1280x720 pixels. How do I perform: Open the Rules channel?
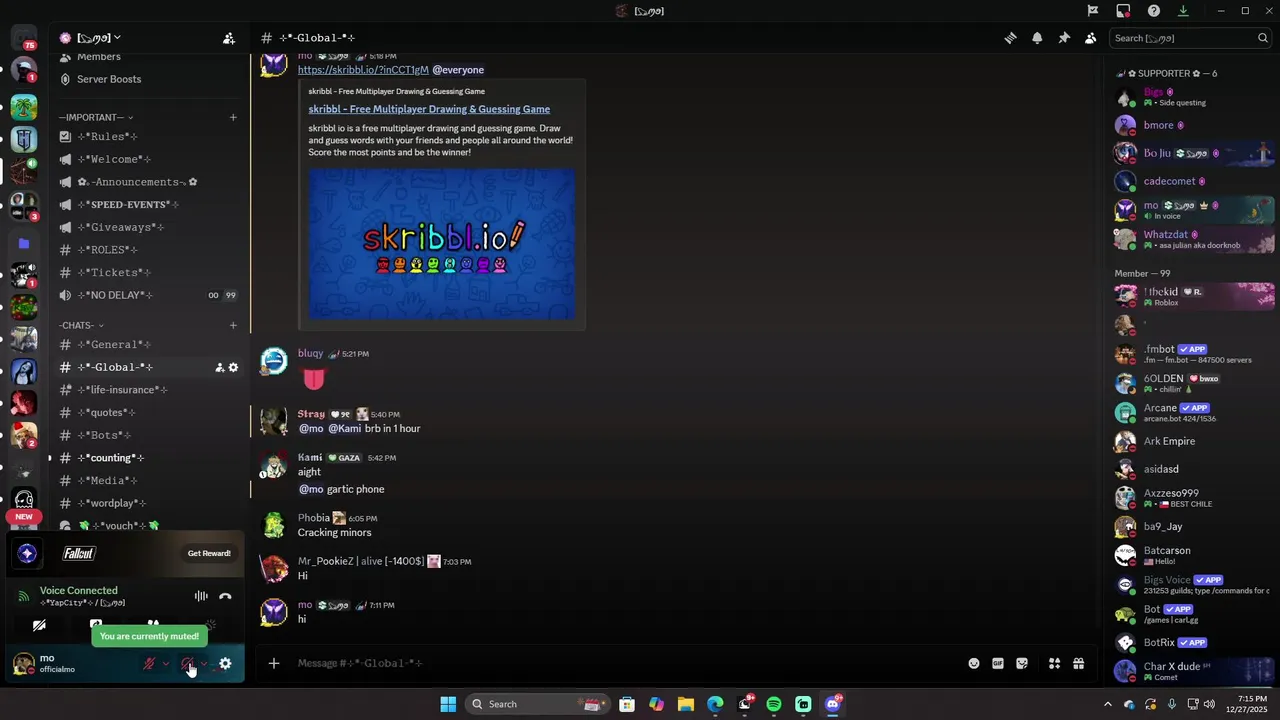click(148, 136)
